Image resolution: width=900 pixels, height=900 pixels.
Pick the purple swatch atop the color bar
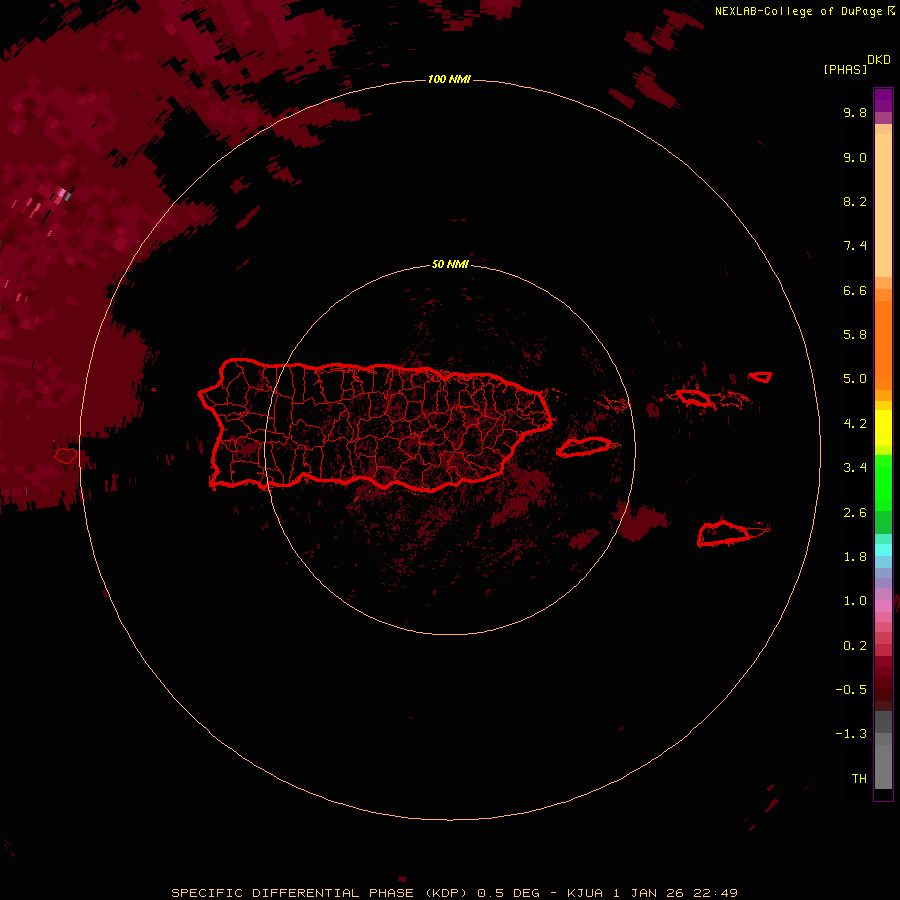[x=883, y=100]
